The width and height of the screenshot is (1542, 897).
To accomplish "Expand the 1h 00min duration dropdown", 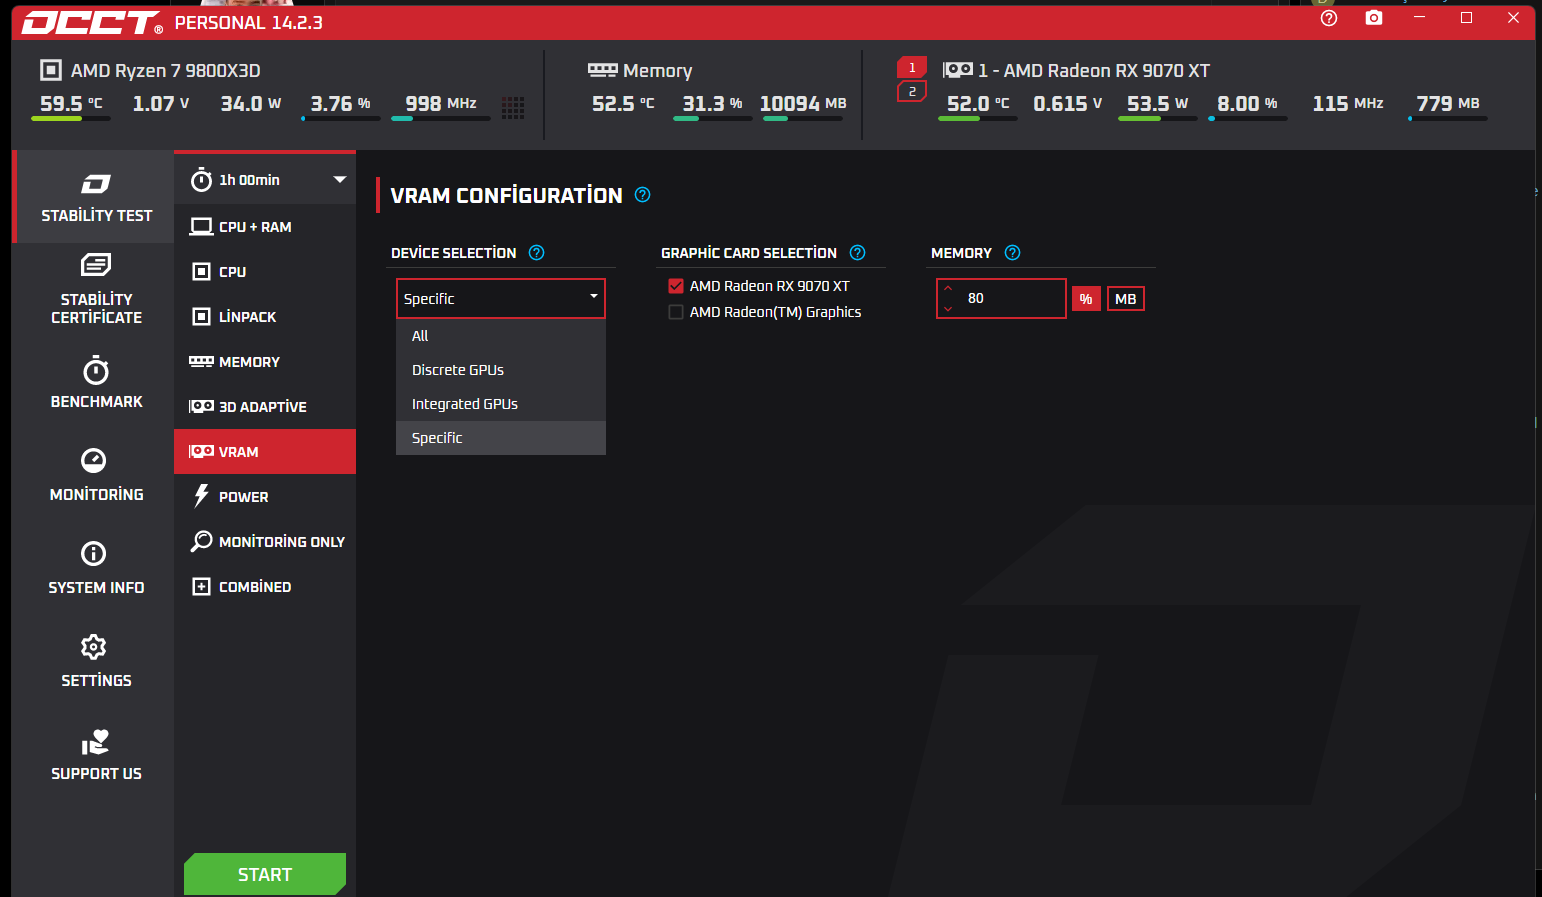I will [x=266, y=180].
